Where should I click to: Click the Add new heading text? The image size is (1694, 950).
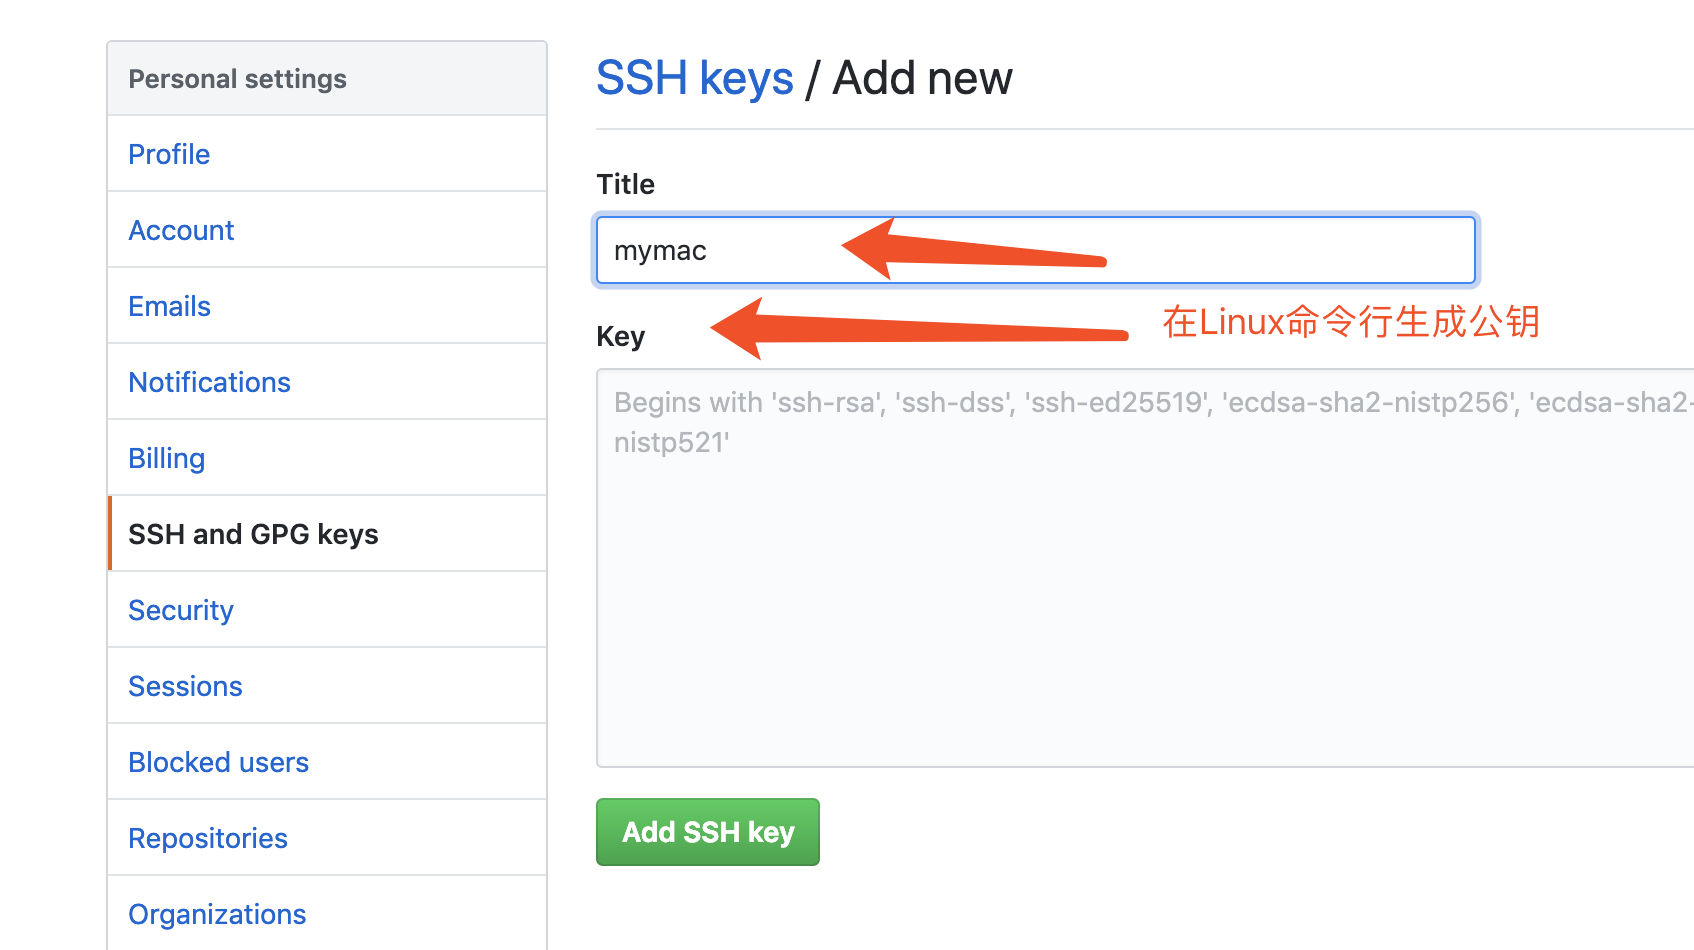[x=922, y=78]
